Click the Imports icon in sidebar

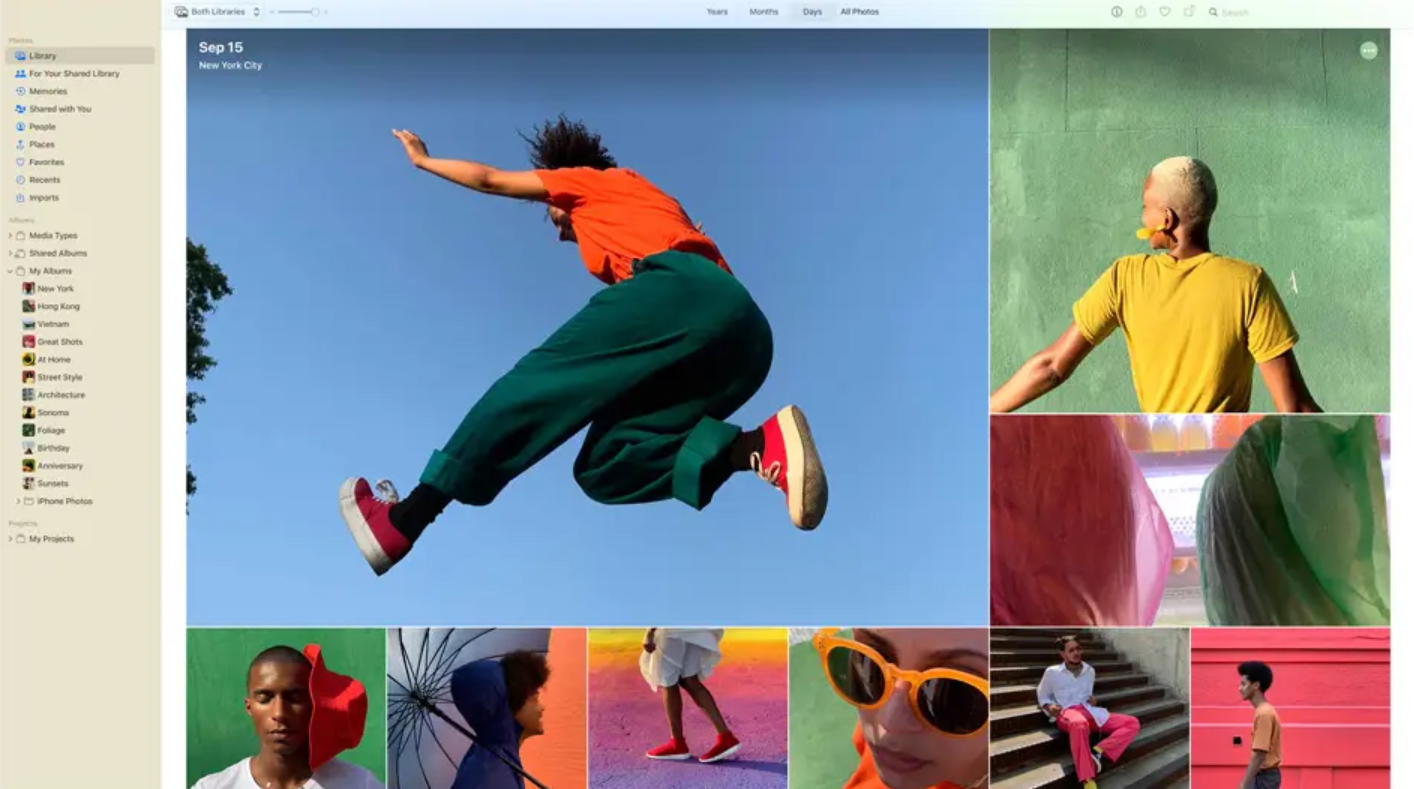tap(20, 198)
